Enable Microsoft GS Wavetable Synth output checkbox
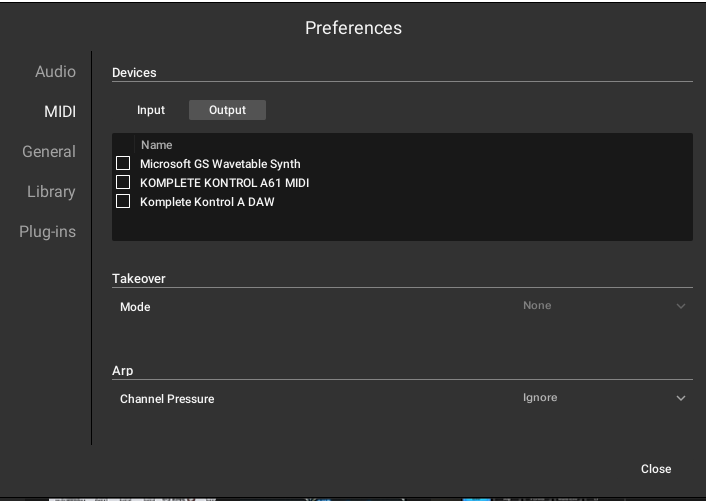Screen dimensions: 706x501 (123, 163)
